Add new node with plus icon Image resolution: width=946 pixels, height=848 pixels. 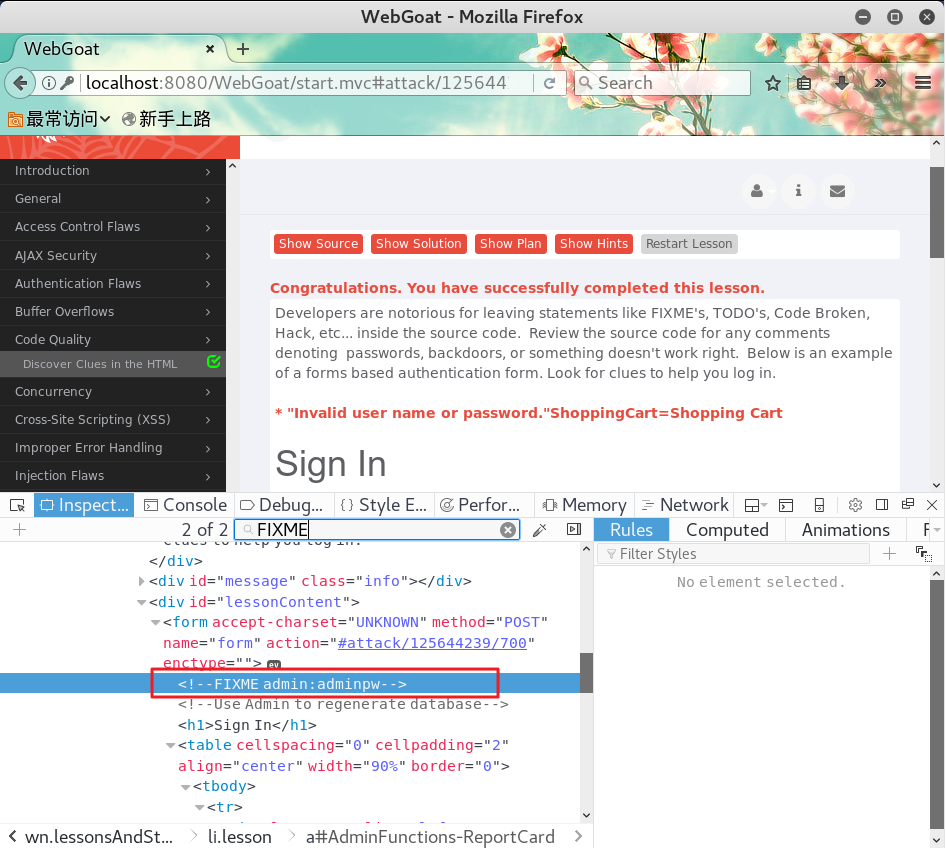click(19, 530)
